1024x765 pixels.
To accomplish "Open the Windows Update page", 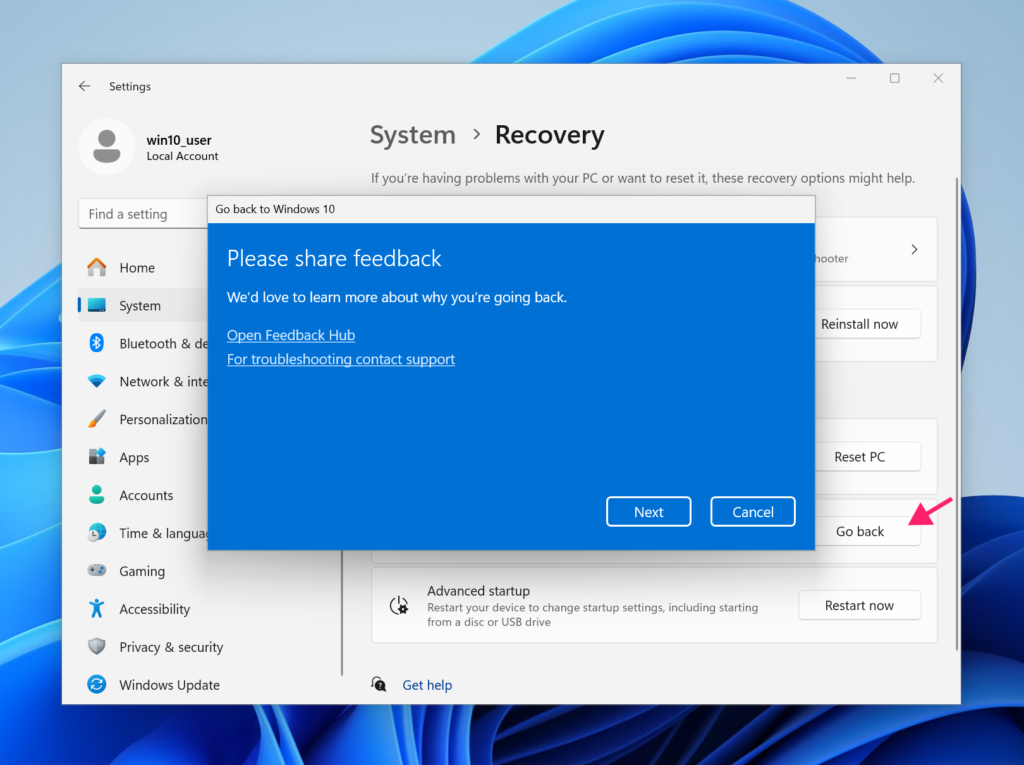I will [169, 684].
